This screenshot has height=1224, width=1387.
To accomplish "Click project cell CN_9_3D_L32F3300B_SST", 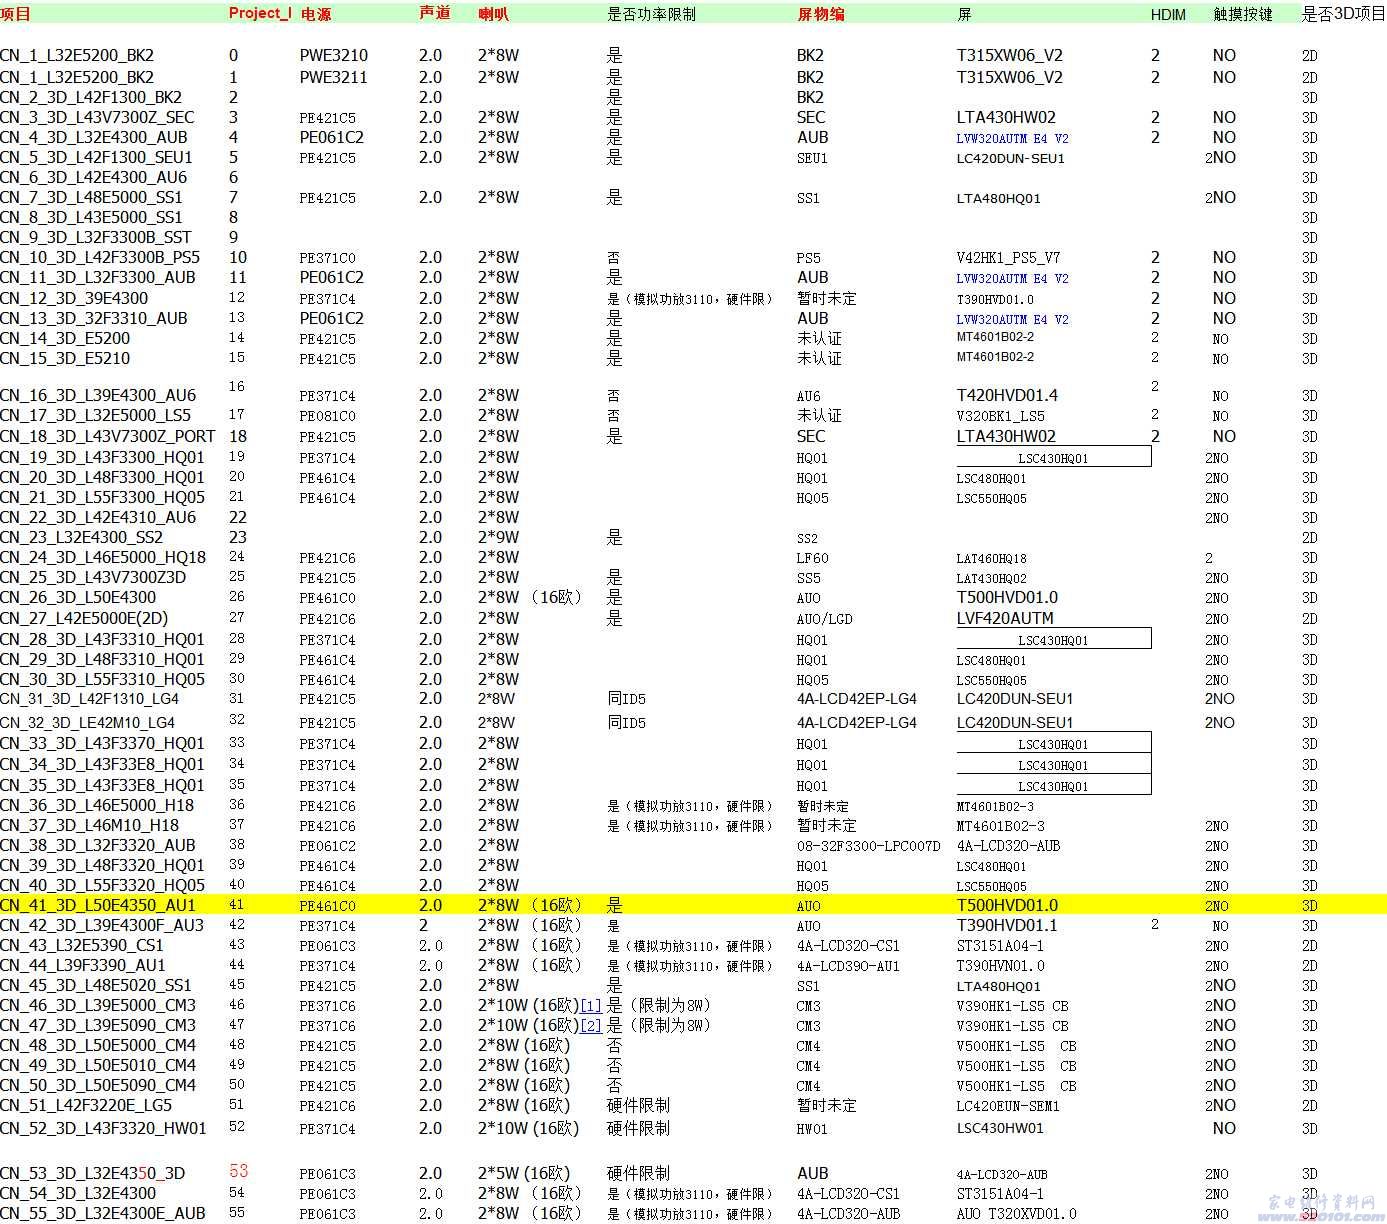I will (96, 238).
